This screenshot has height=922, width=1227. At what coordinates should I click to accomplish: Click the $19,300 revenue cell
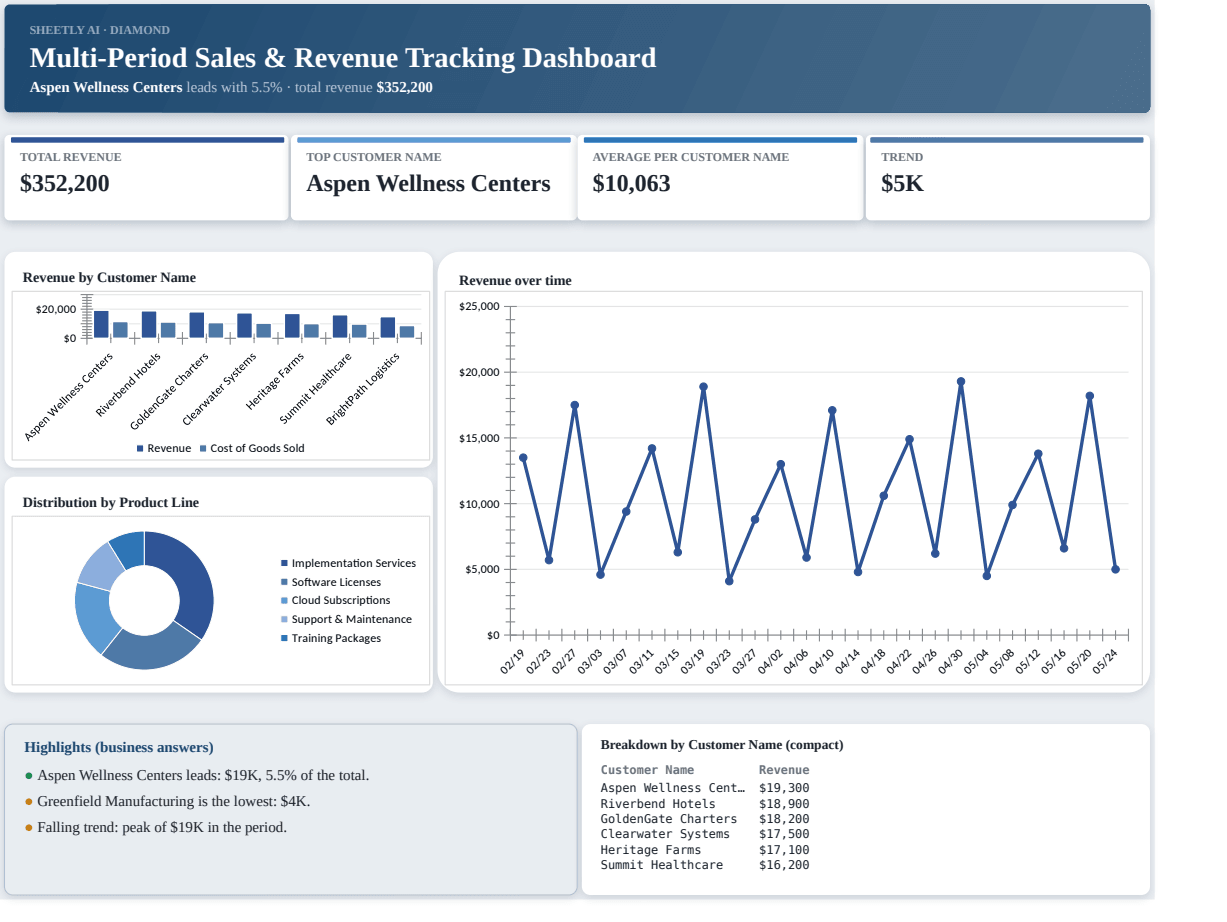coord(784,788)
